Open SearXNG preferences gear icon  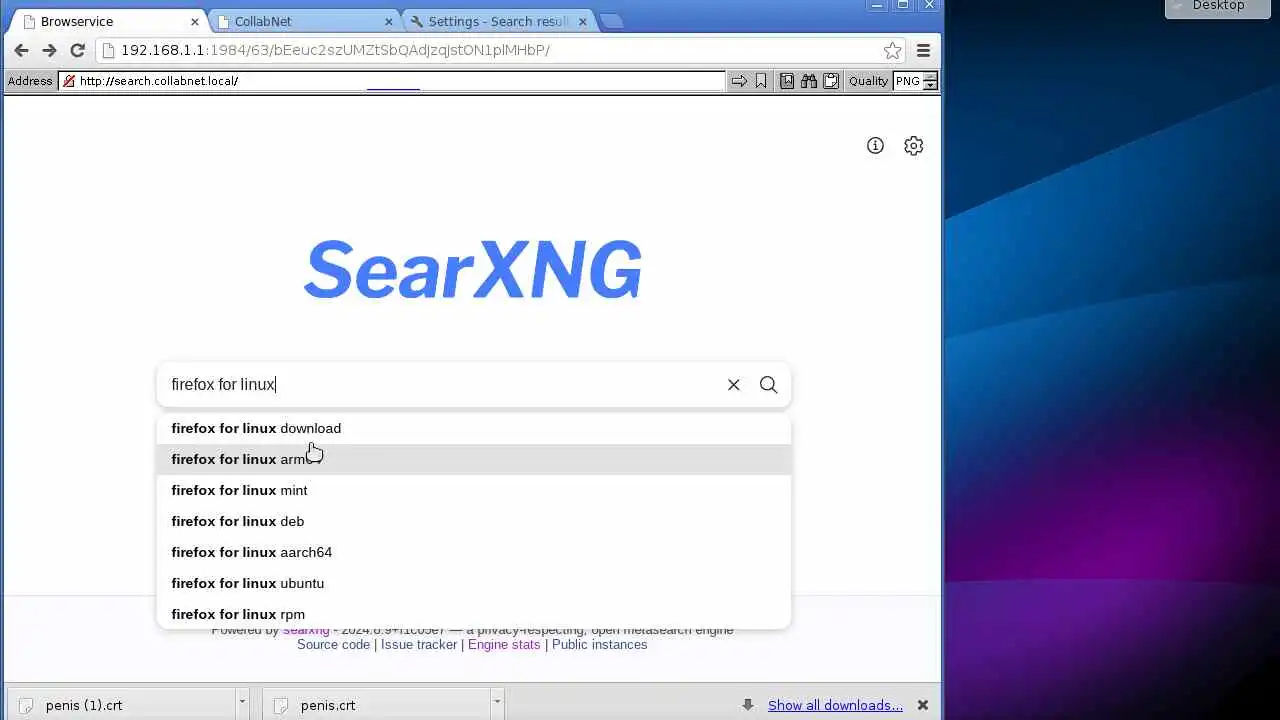[913, 146]
